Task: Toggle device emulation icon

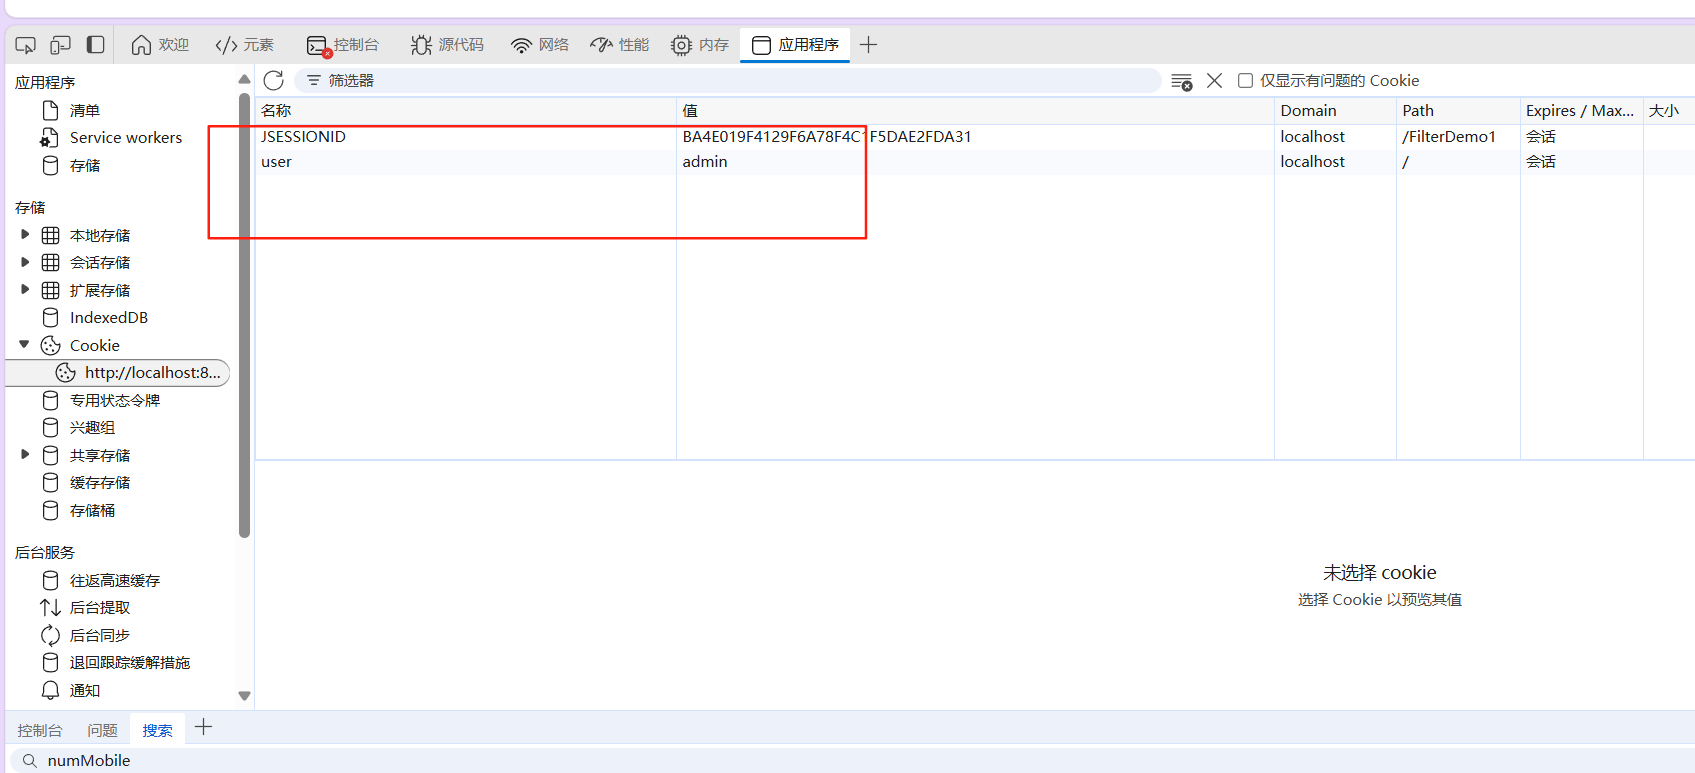Action: pos(61,45)
